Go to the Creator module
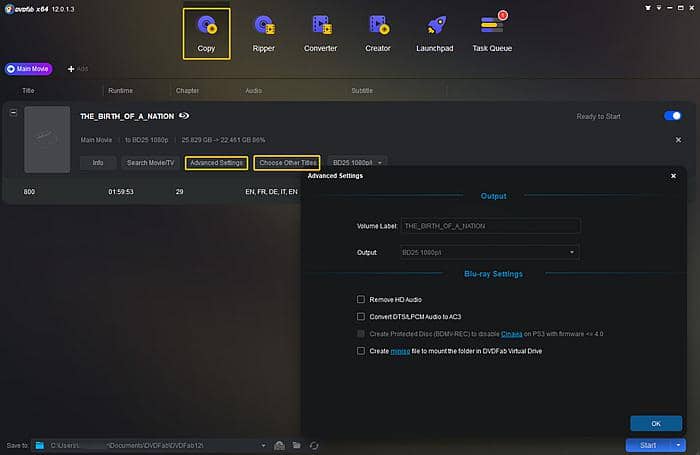Viewport: 700px width, 455px height. (x=378, y=33)
